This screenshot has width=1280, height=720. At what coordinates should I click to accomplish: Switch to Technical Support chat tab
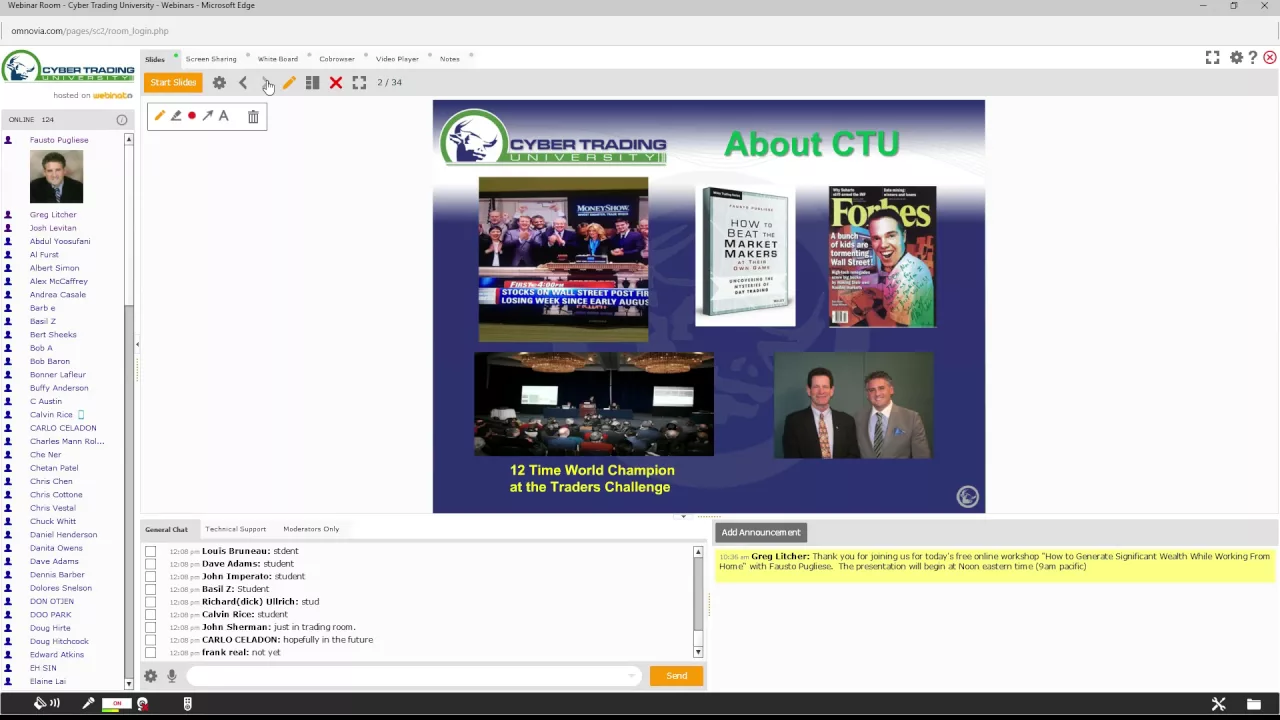(x=235, y=529)
